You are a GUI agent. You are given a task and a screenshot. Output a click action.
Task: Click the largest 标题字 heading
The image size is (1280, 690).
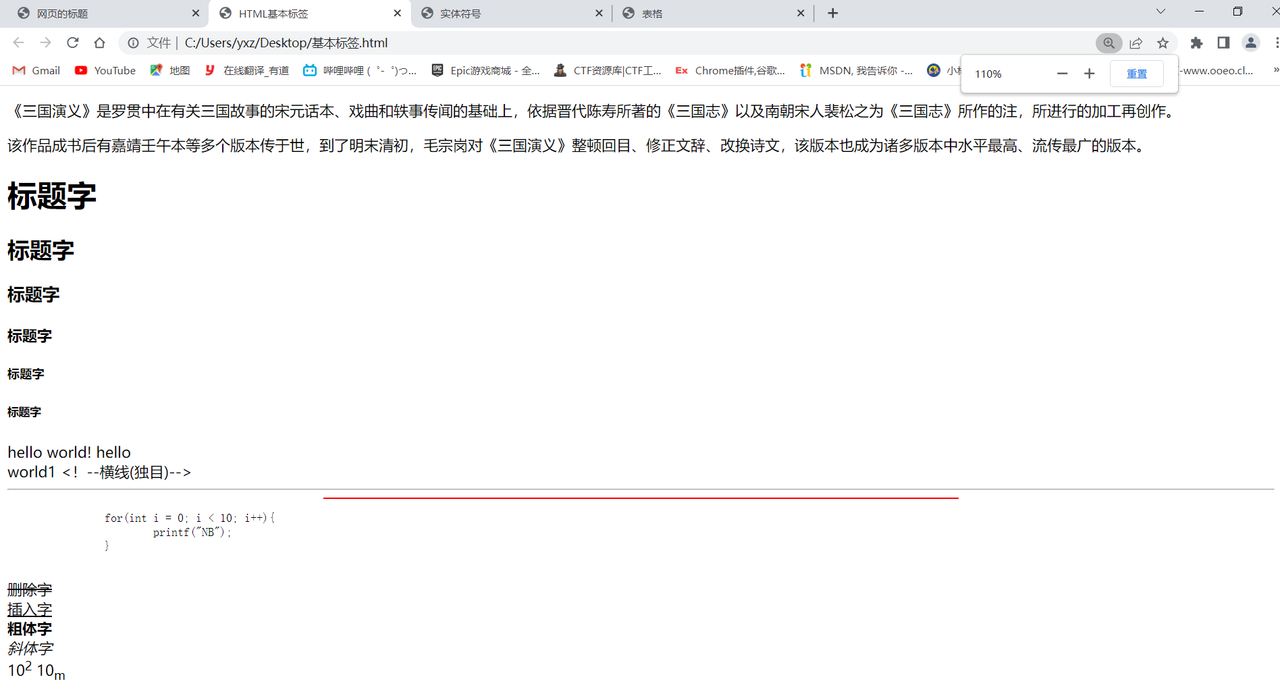click(x=52, y=196)
